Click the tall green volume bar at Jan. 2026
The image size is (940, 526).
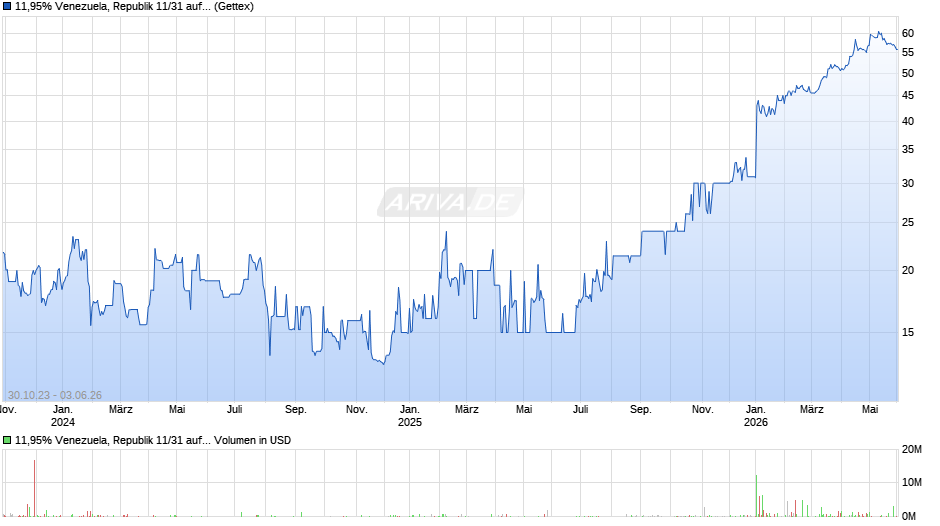pyautogui.click(x=757, y=496)
